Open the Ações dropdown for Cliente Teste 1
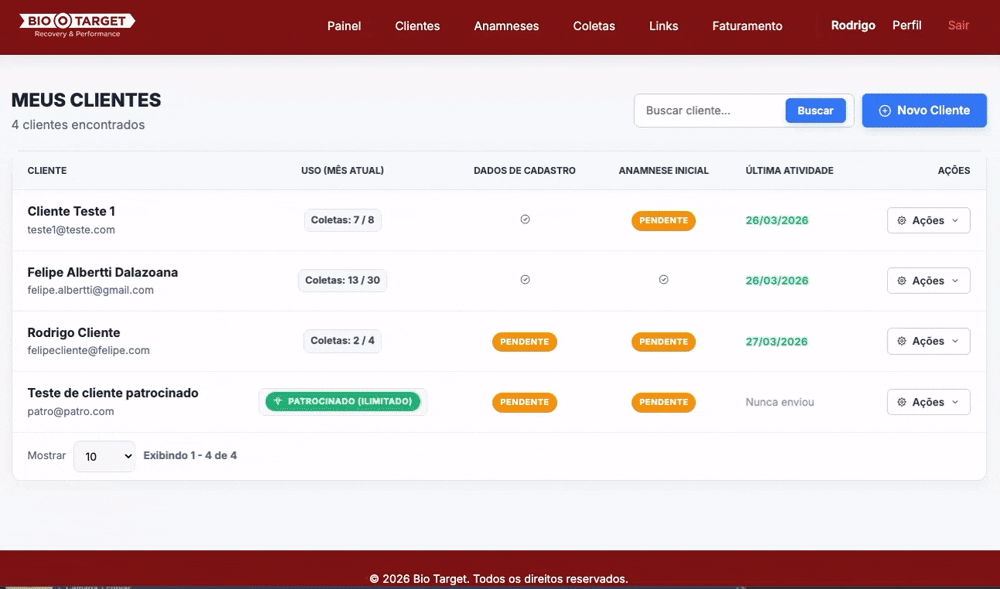 [x=928, y=220]
